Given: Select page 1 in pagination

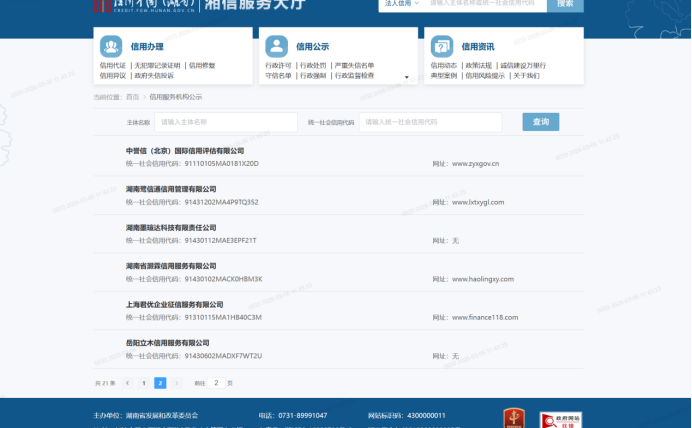Looking at the screenshot, I should click(x=144, y=383).
